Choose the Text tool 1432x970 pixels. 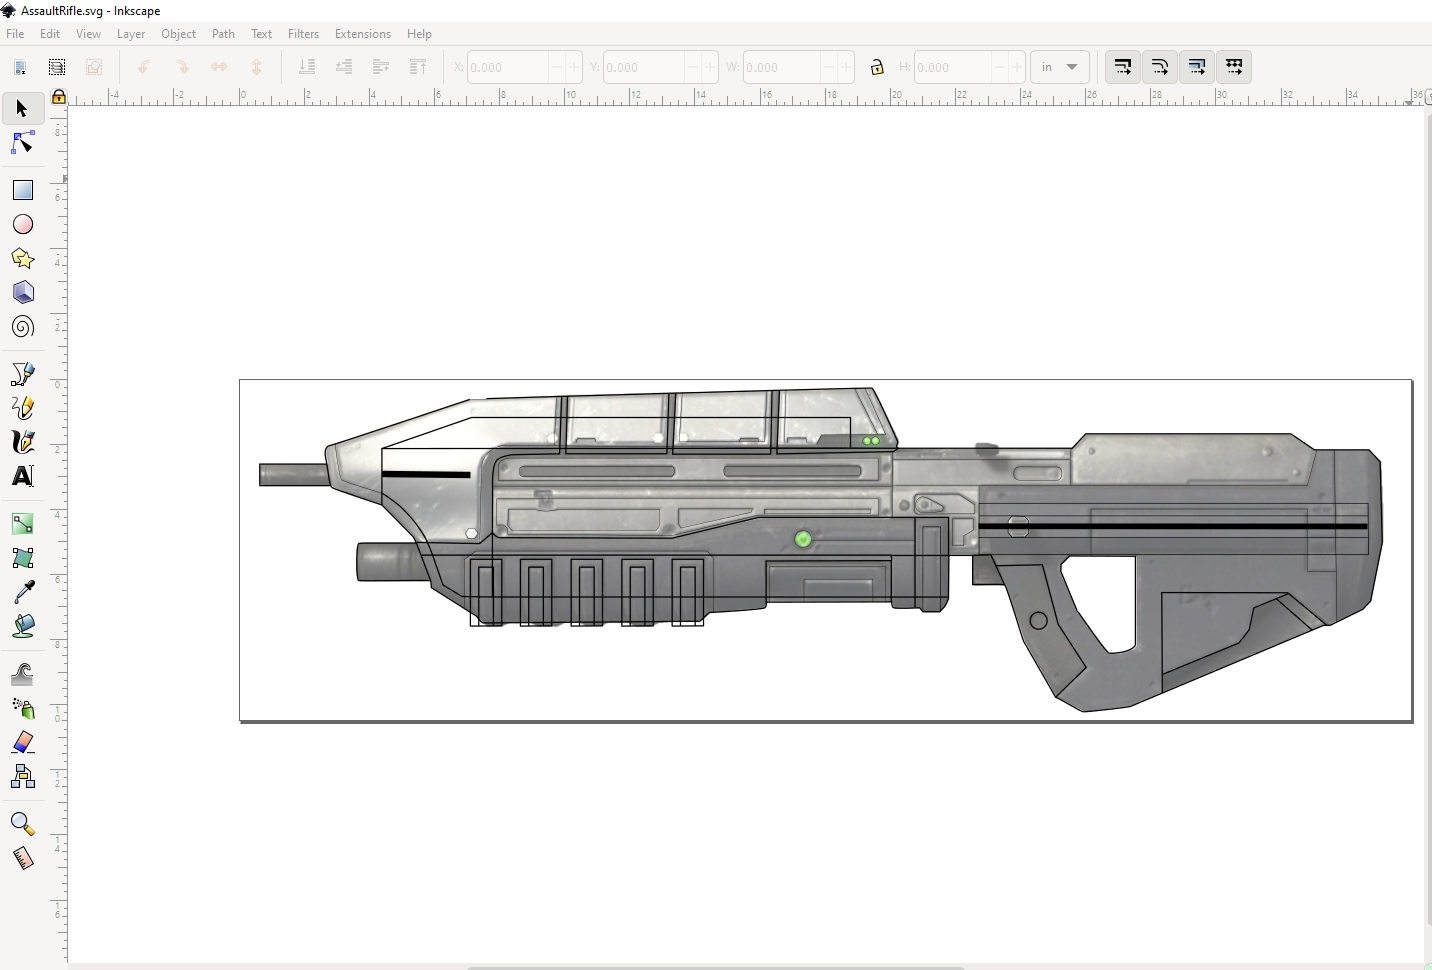23,476
